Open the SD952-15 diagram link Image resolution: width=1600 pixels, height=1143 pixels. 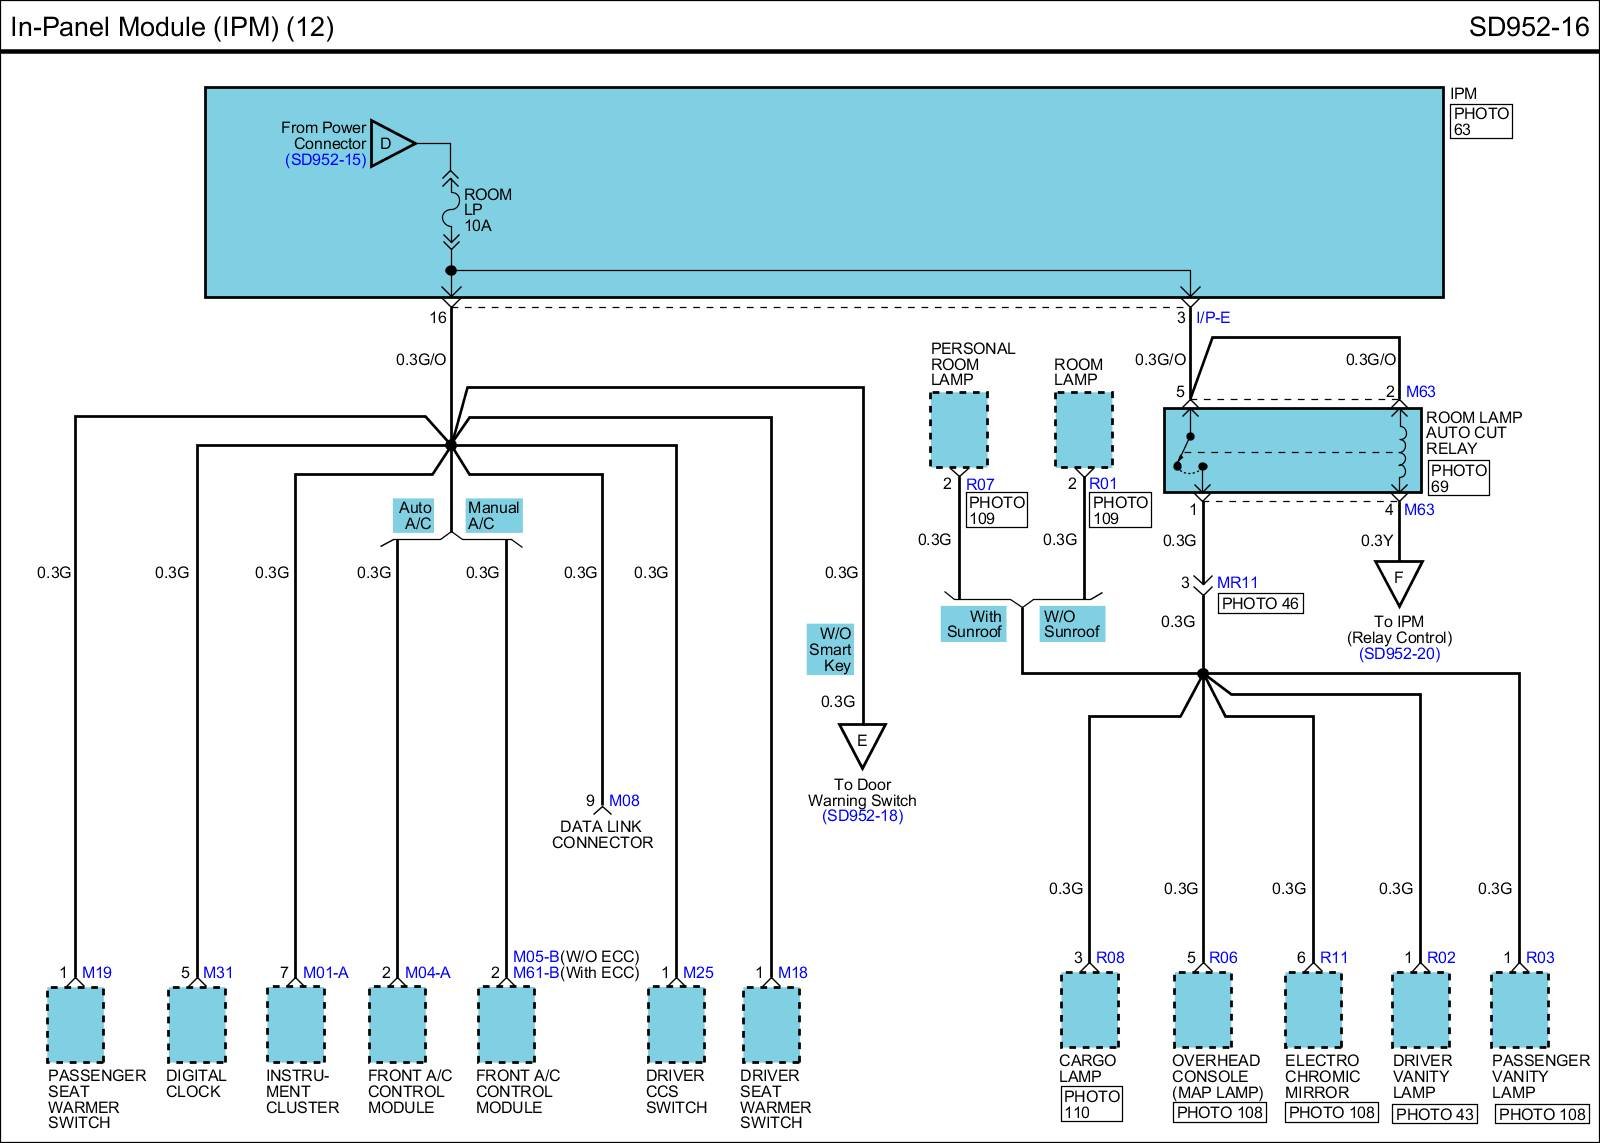tap(326, 160)
